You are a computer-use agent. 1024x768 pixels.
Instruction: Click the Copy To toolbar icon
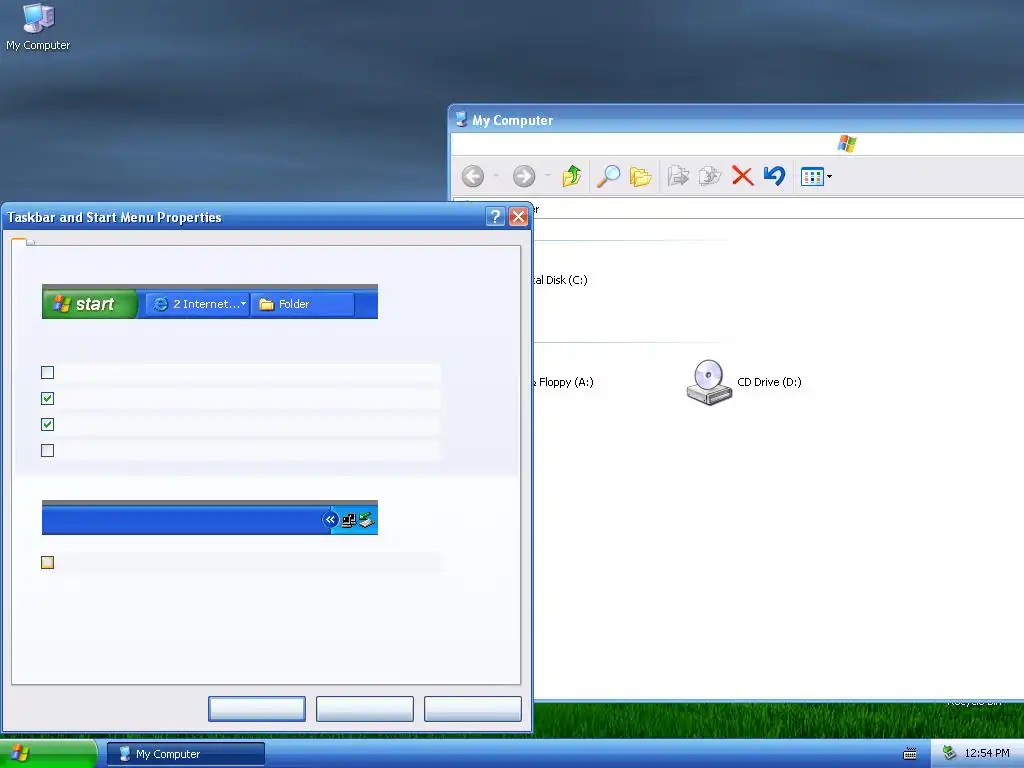[x=710, y=176]
